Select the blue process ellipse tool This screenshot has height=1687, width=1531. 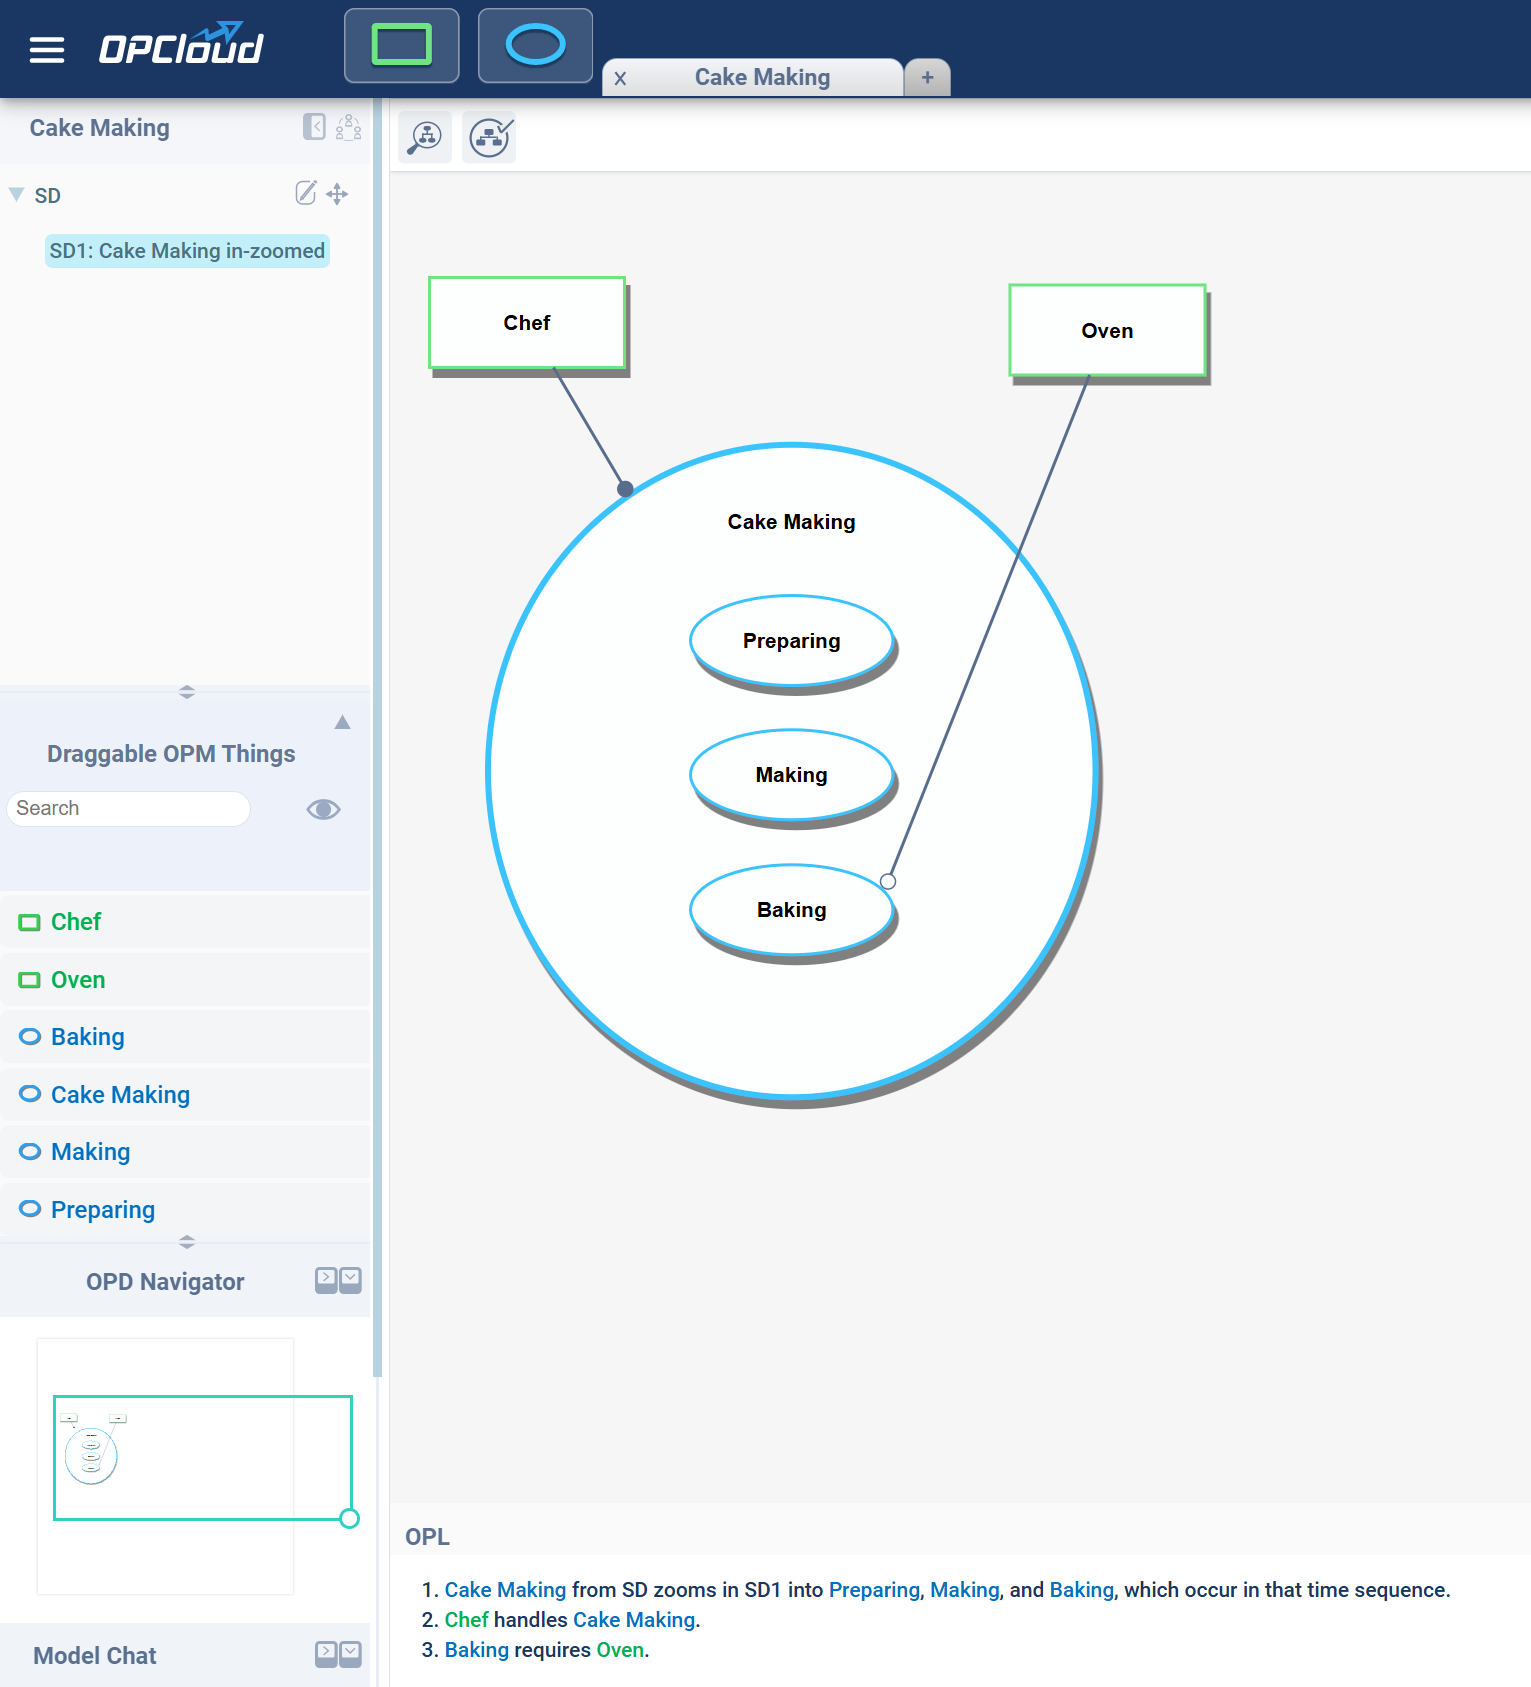pos(535,46)
